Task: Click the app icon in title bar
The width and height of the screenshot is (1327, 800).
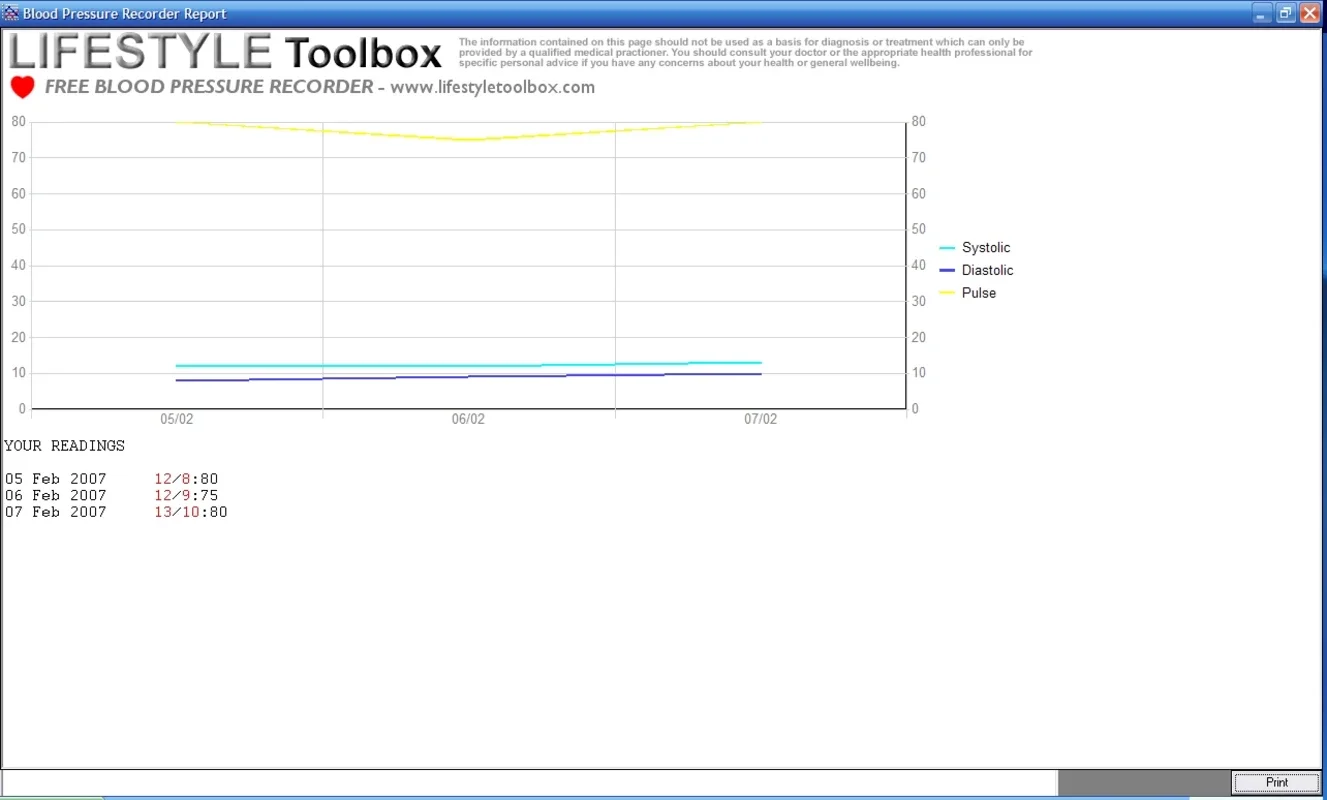Action: (11, 13)
